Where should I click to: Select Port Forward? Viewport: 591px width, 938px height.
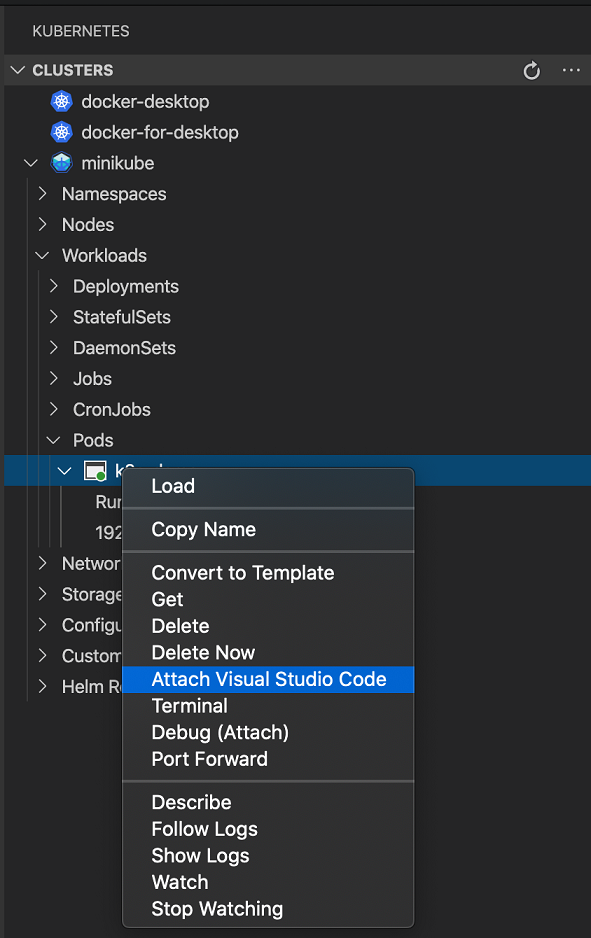(x=207, y=758)
